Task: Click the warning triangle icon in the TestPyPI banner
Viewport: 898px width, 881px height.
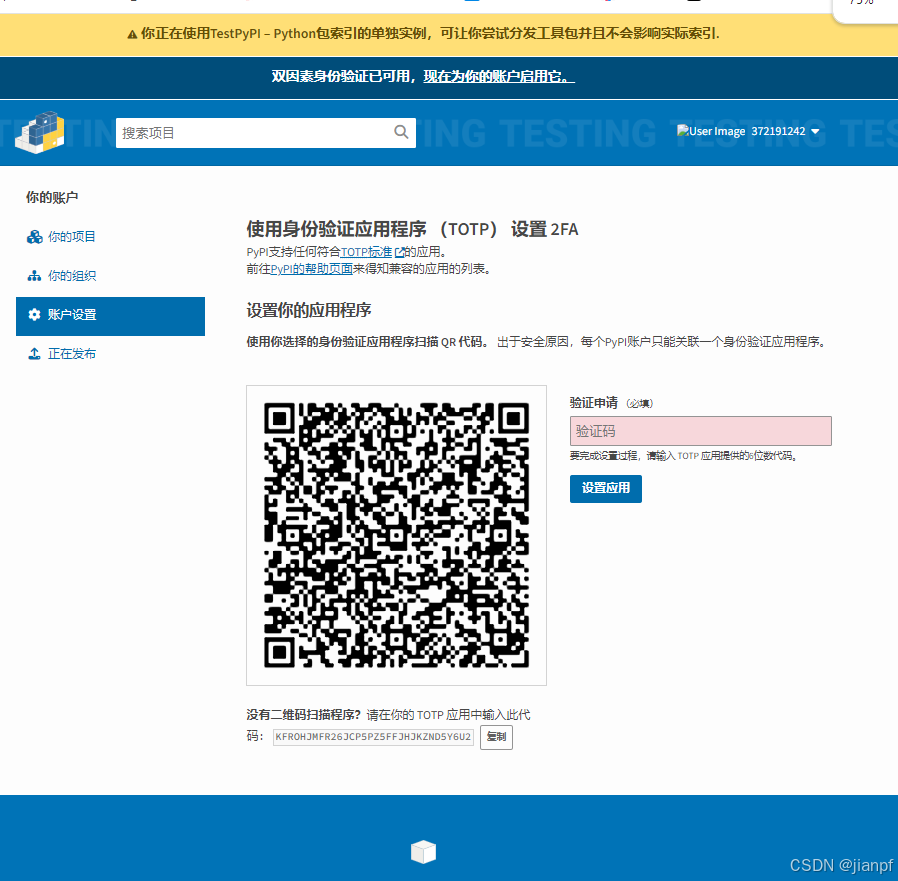Action: 132,34
